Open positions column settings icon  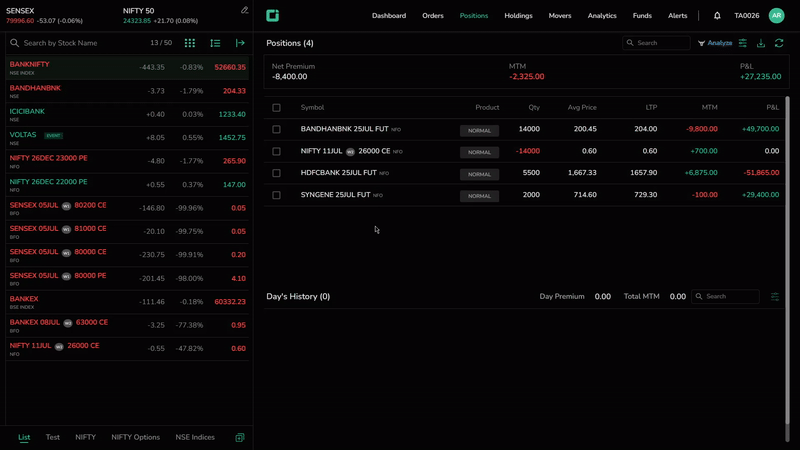(x=743, y=43)
